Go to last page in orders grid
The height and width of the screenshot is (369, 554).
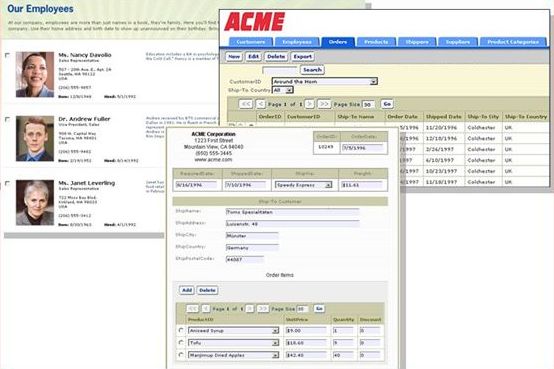[x=324, y=104]
